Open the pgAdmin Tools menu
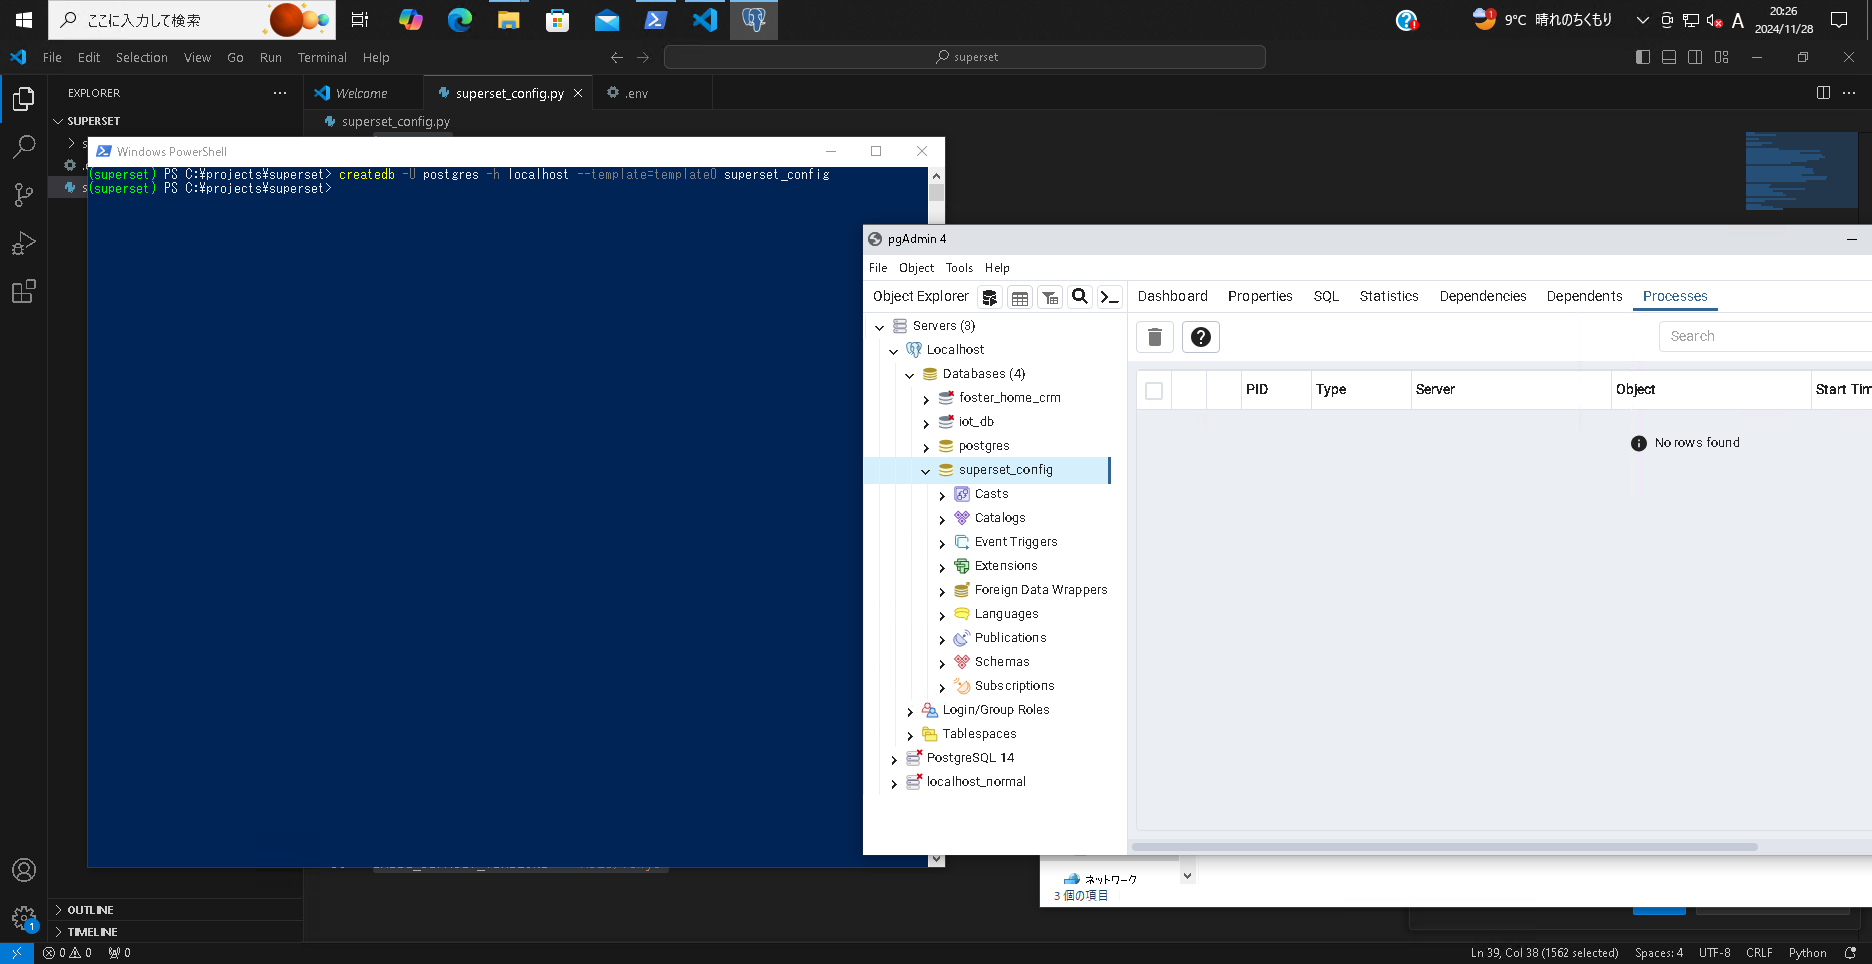 [958, 268]
